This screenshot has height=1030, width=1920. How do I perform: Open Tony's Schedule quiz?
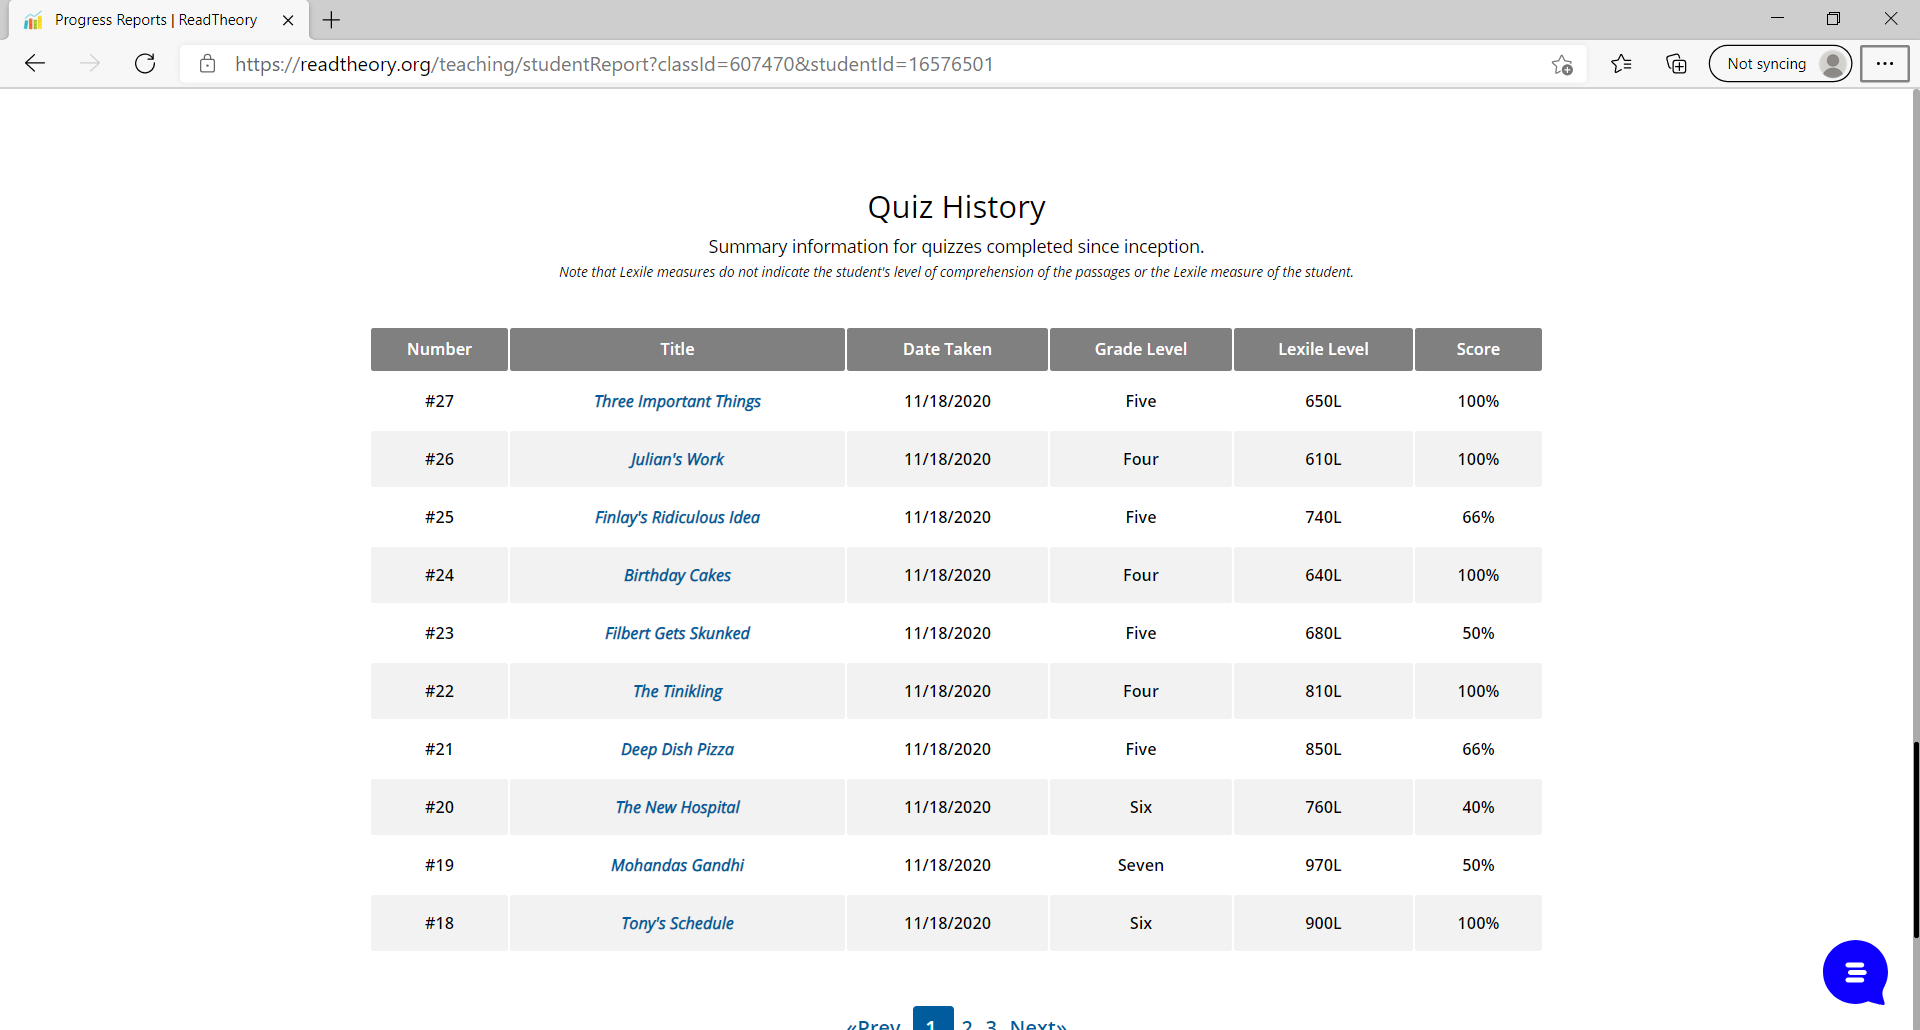677,923
